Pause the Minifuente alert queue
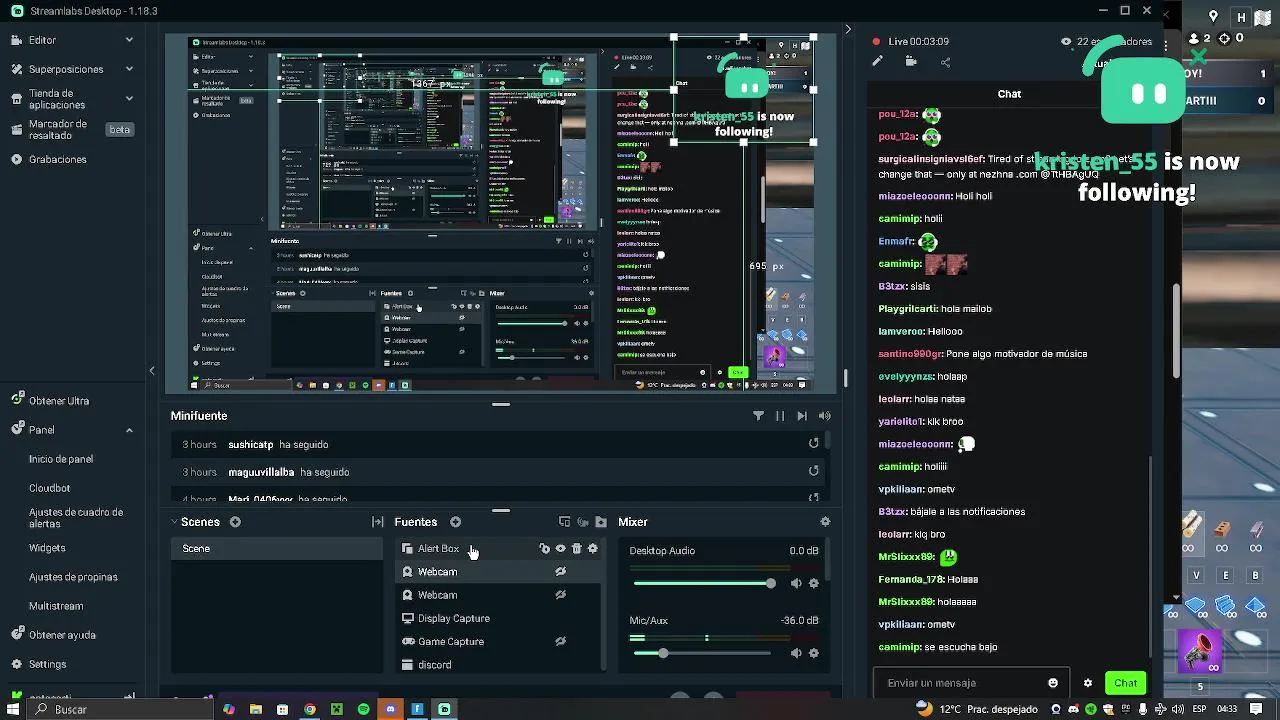 pyautogui.click(x=780, y=416)
